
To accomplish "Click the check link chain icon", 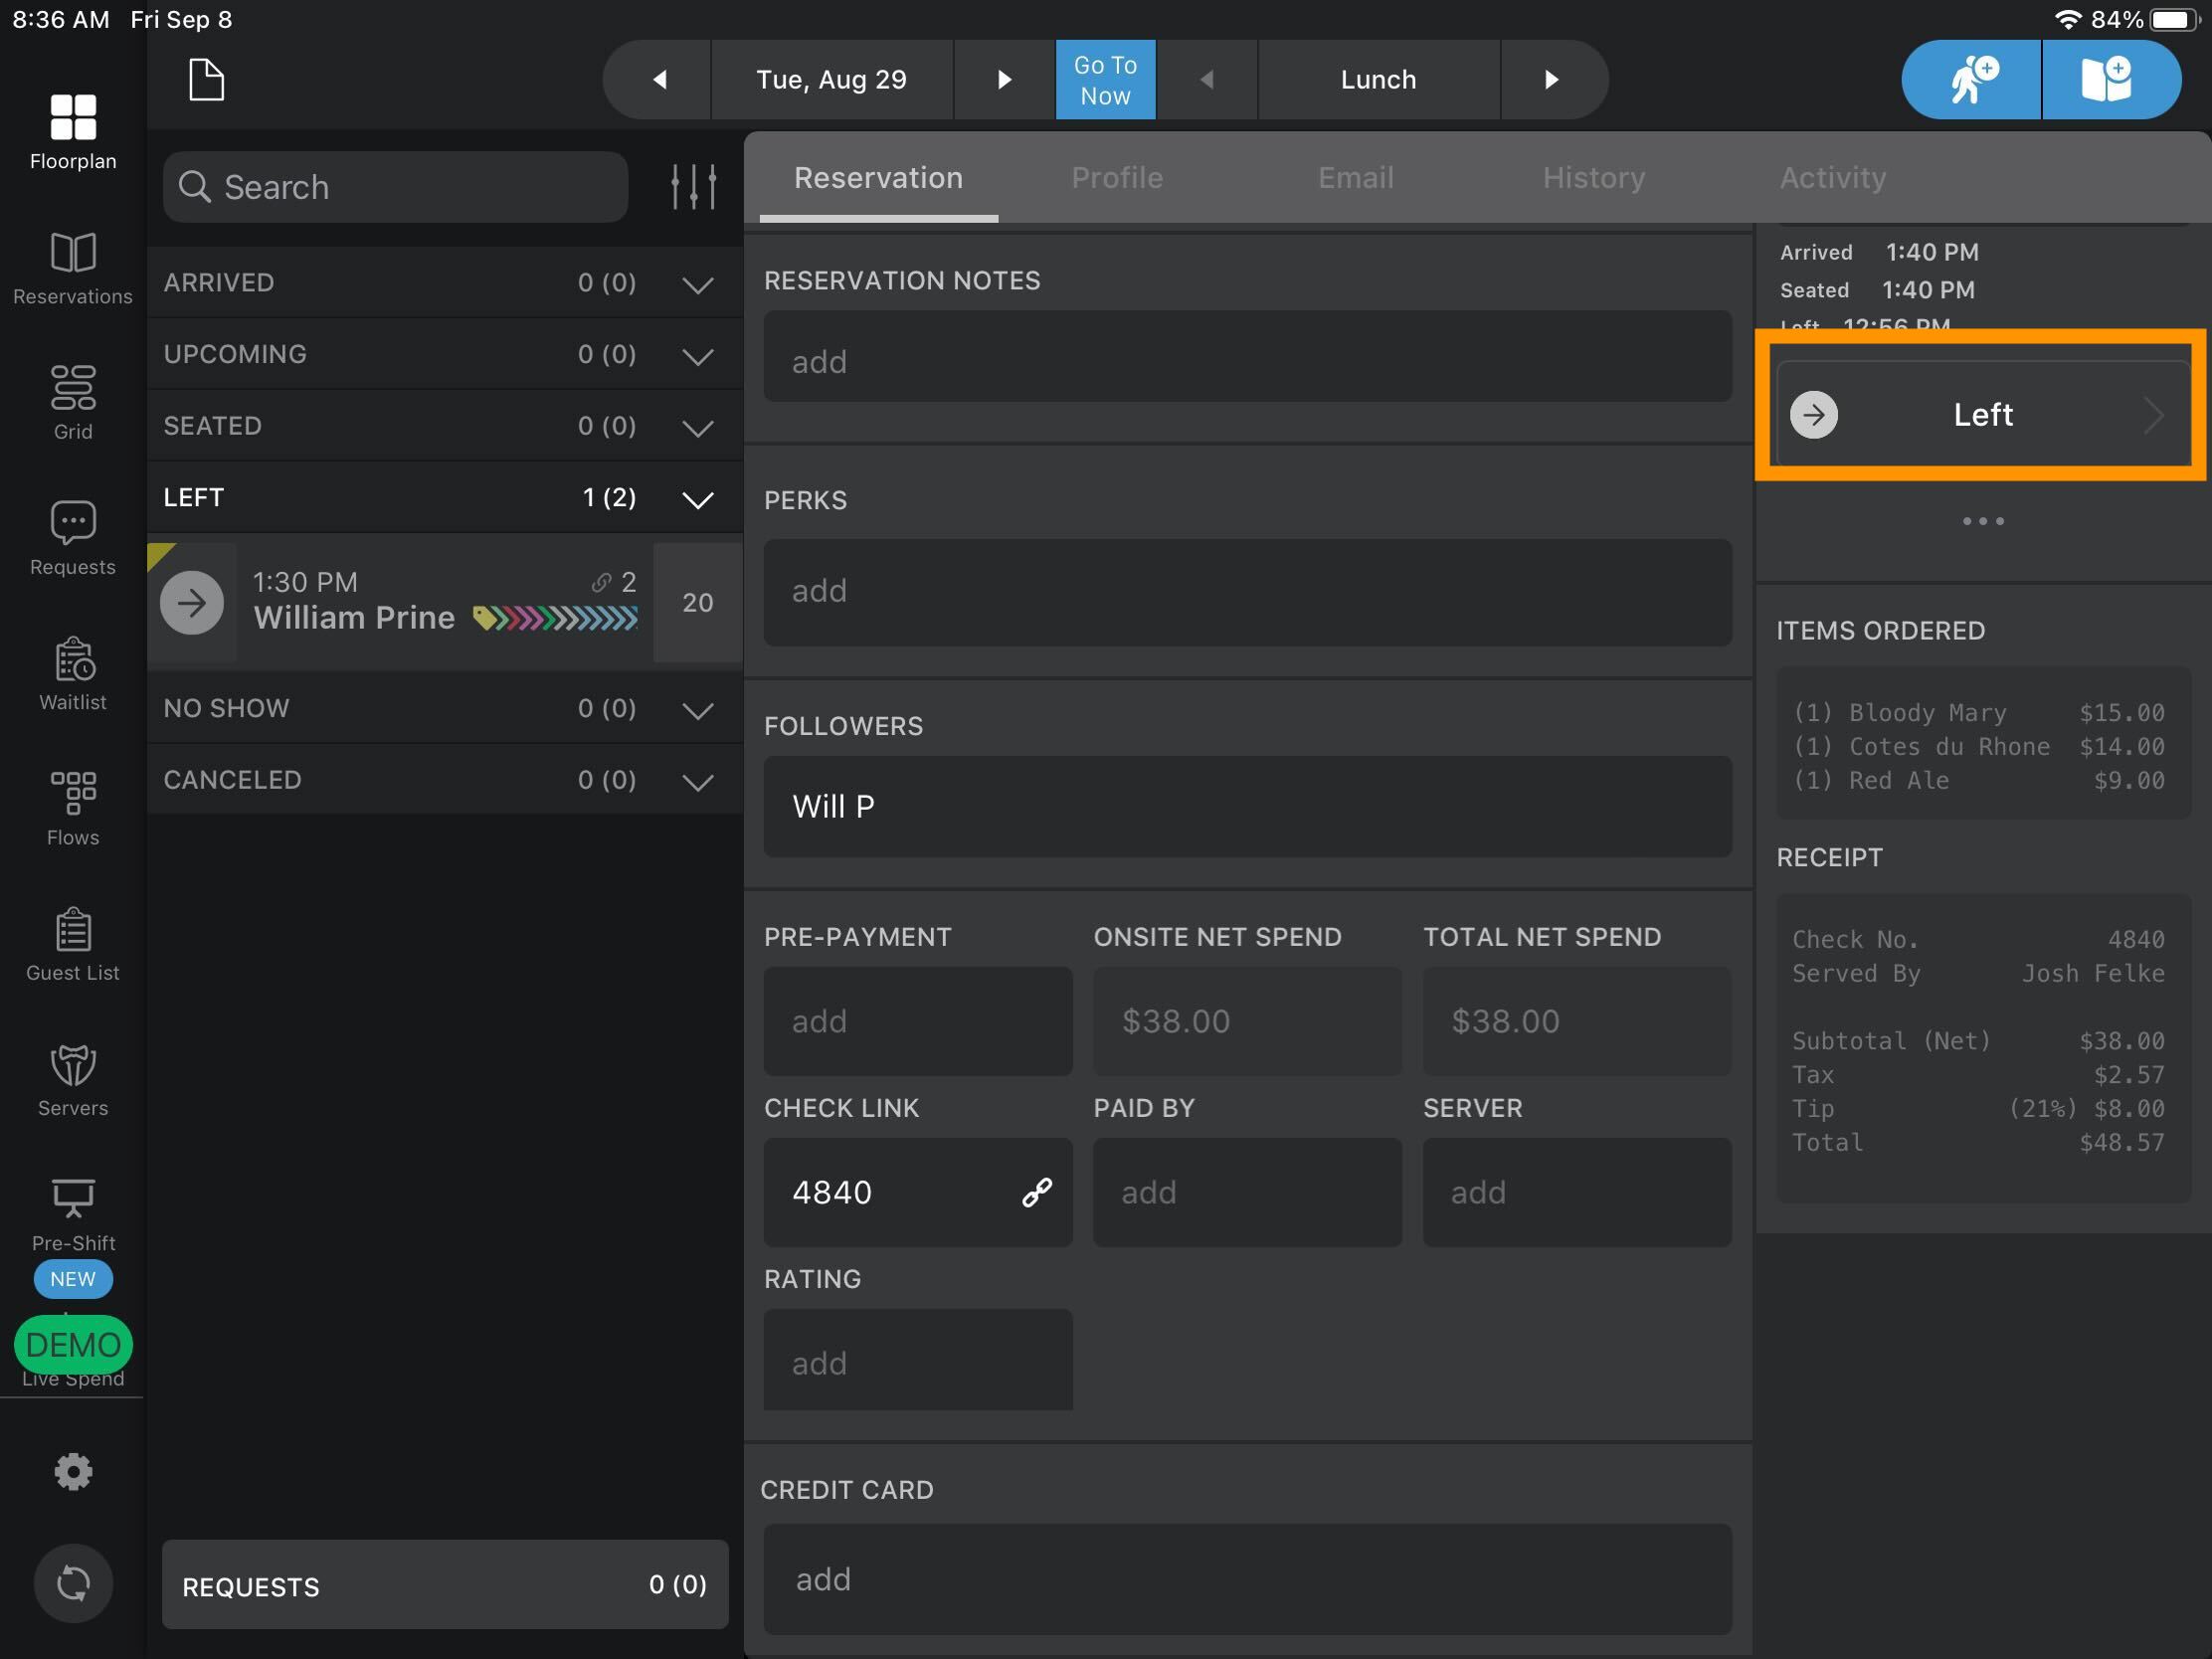I will point(1037,1192).
